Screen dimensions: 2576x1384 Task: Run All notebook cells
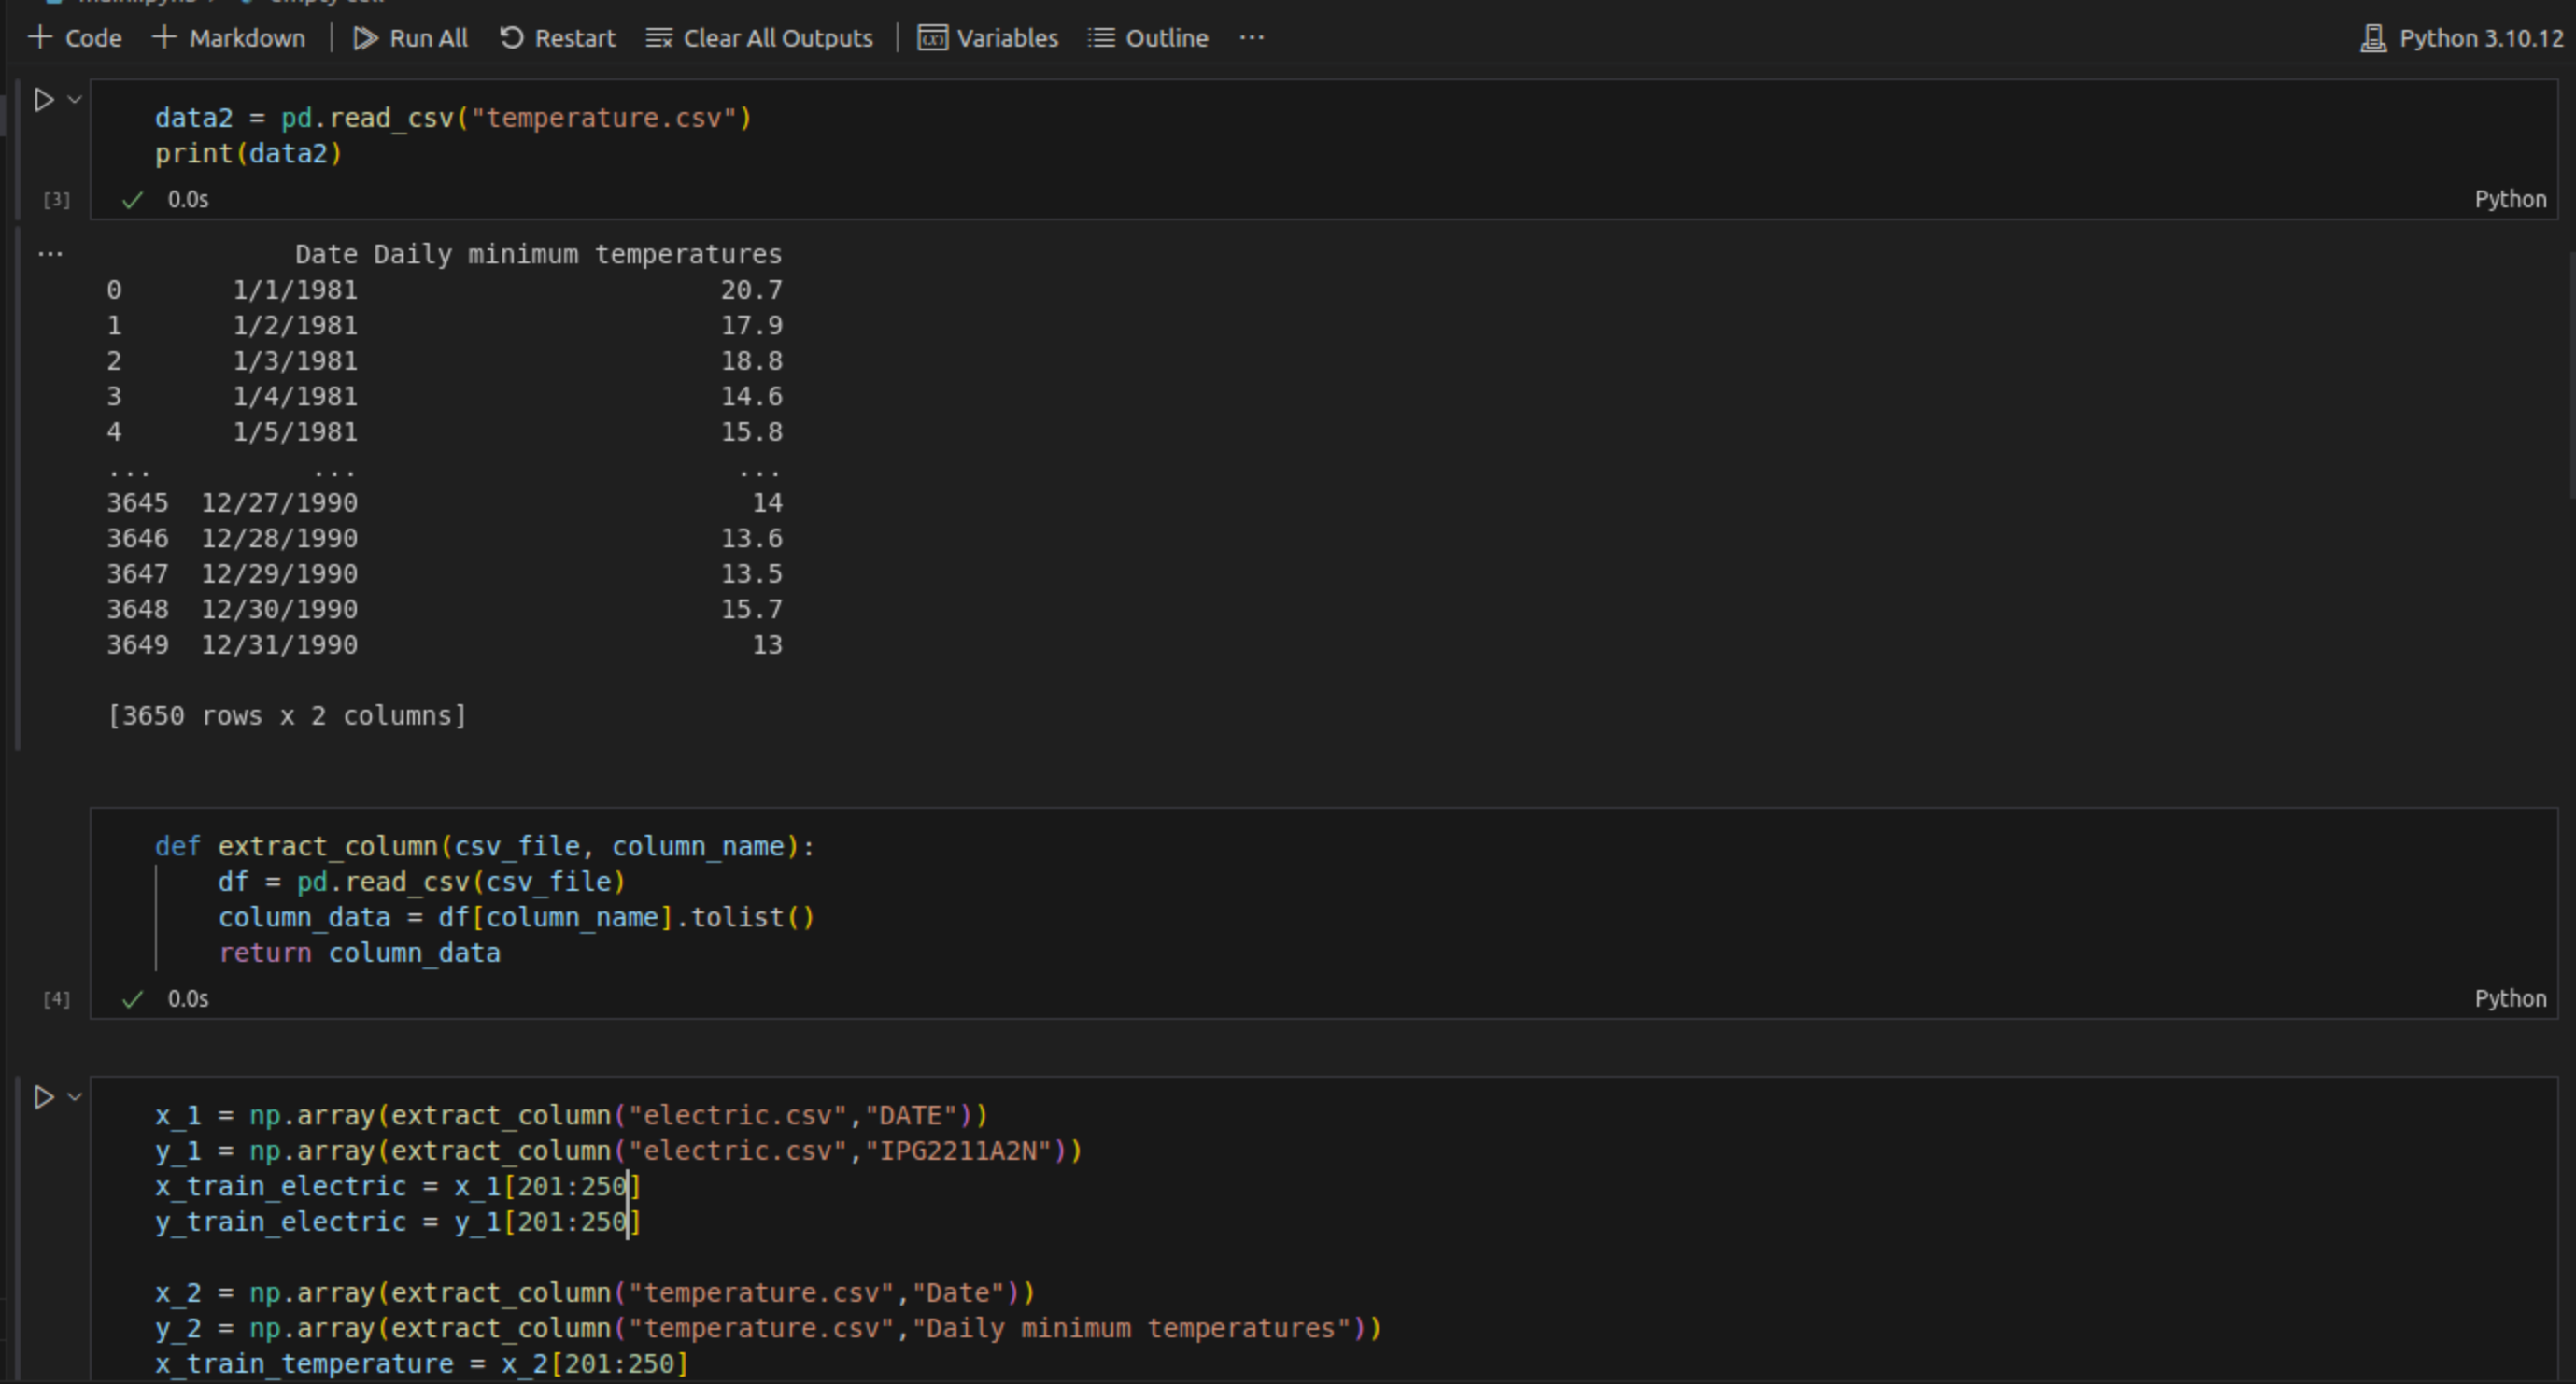click(x=410, y=38)
